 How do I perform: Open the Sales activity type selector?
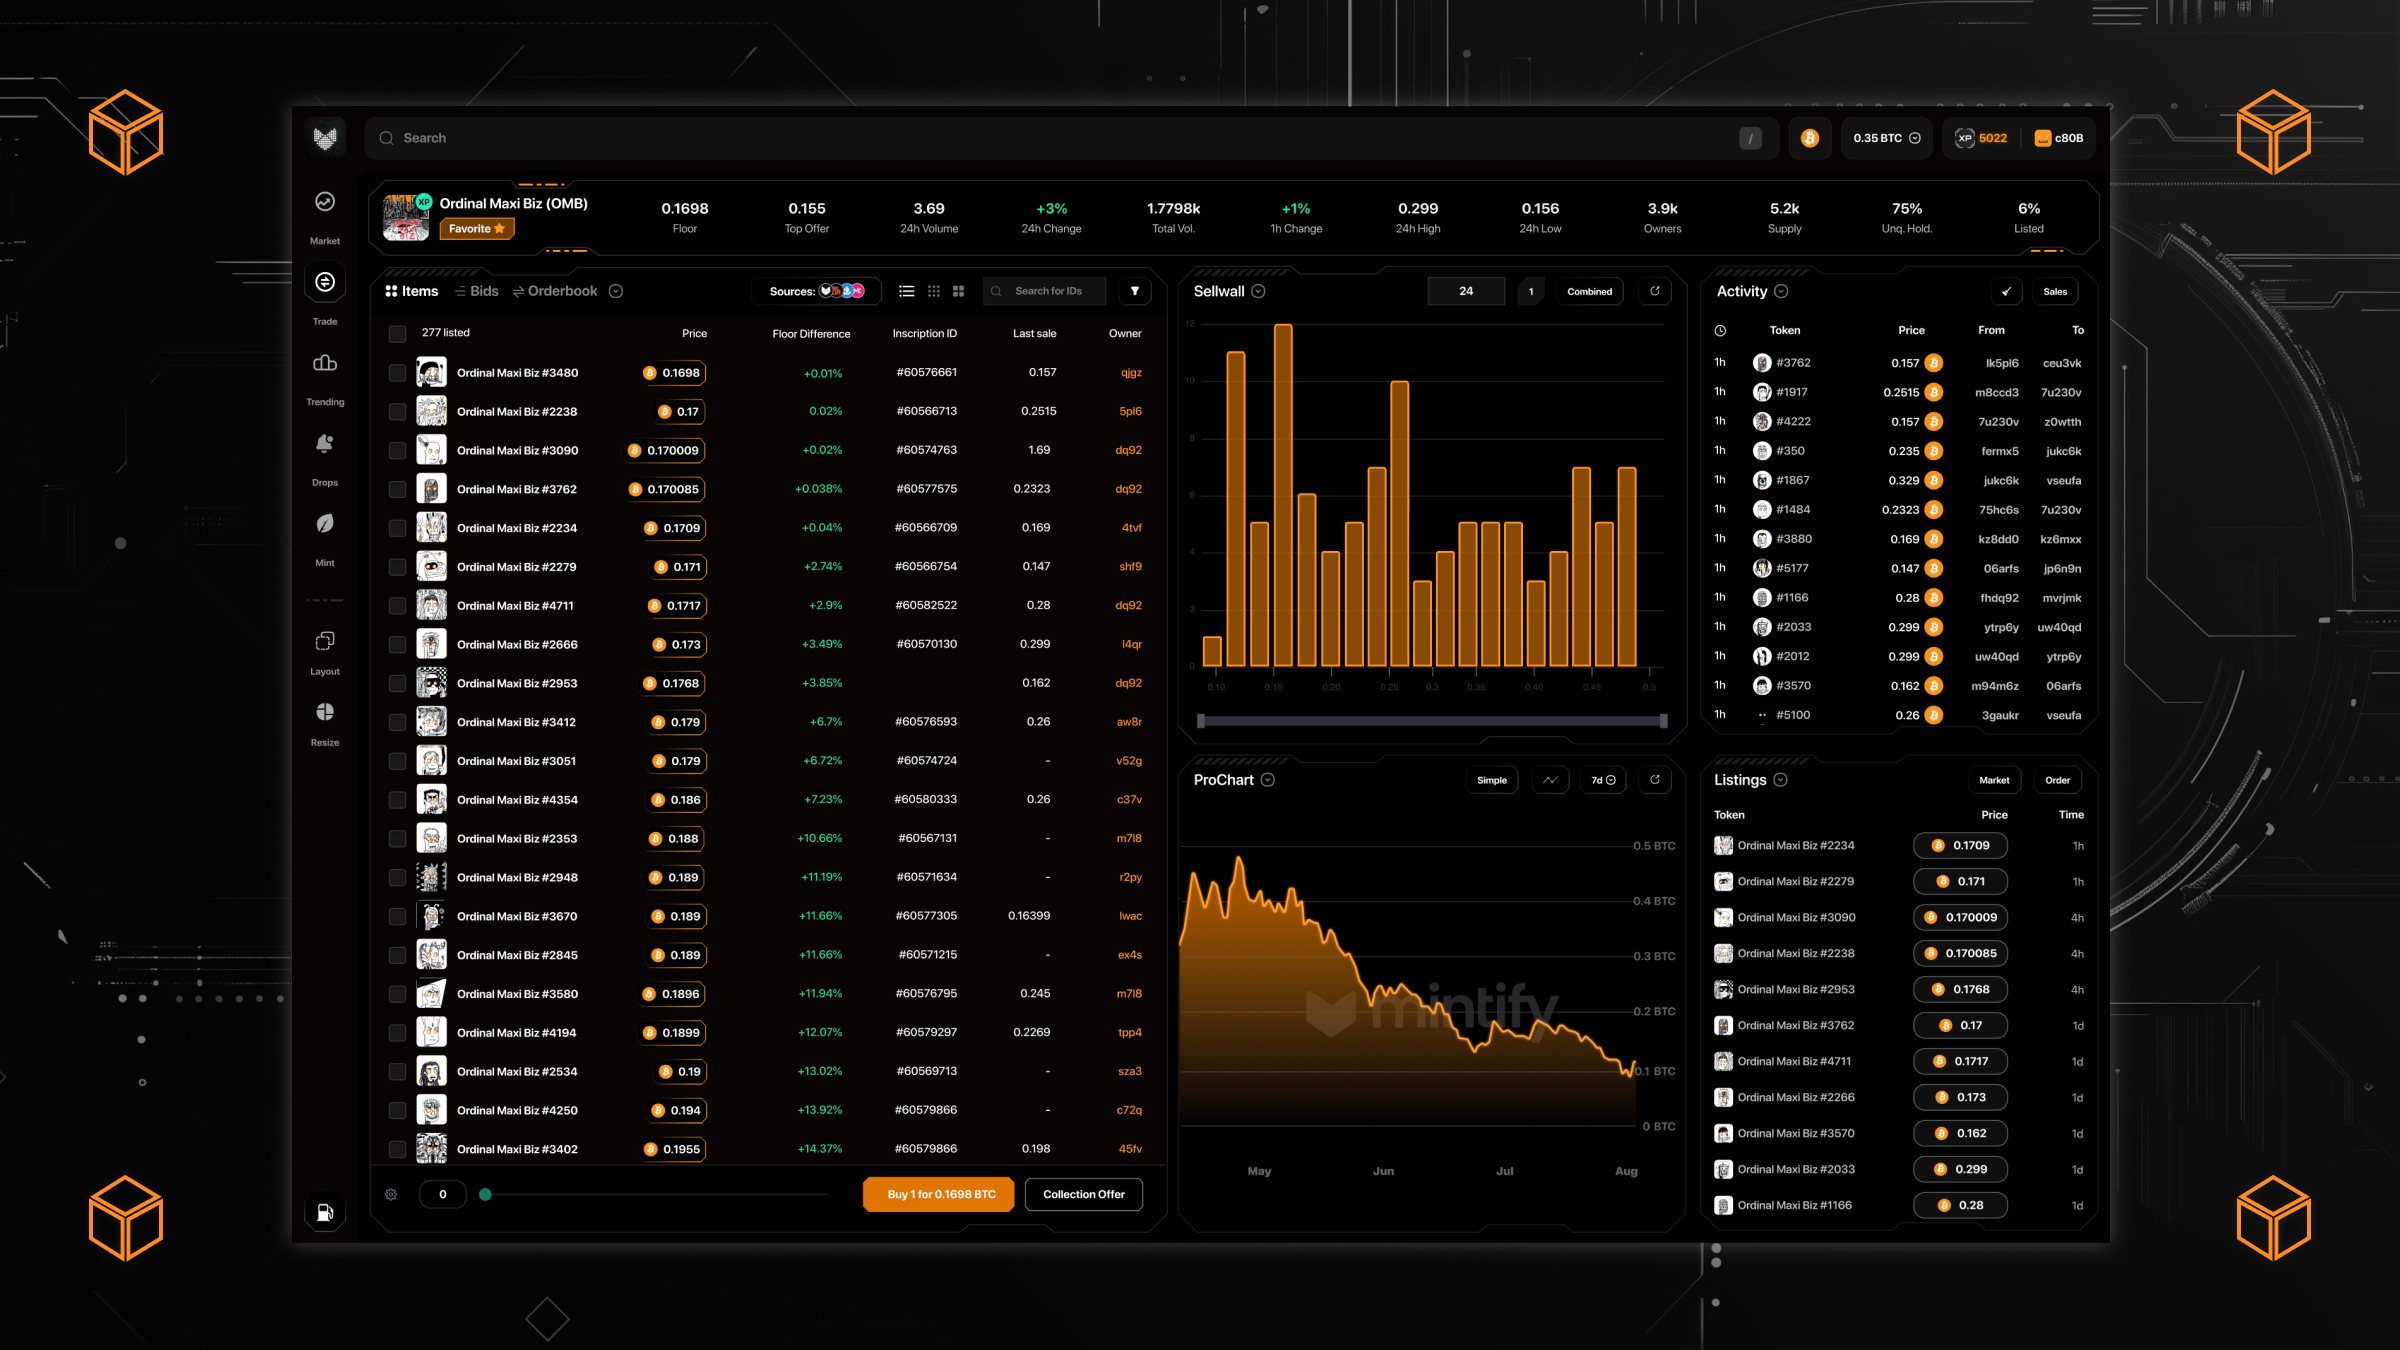pyautogui.click(x=2055, y=291)
